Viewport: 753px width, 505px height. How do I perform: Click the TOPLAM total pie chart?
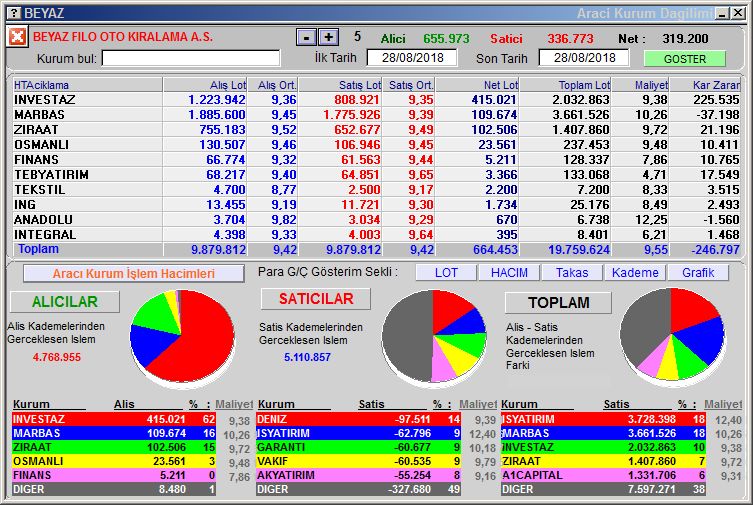pos(672,335)
